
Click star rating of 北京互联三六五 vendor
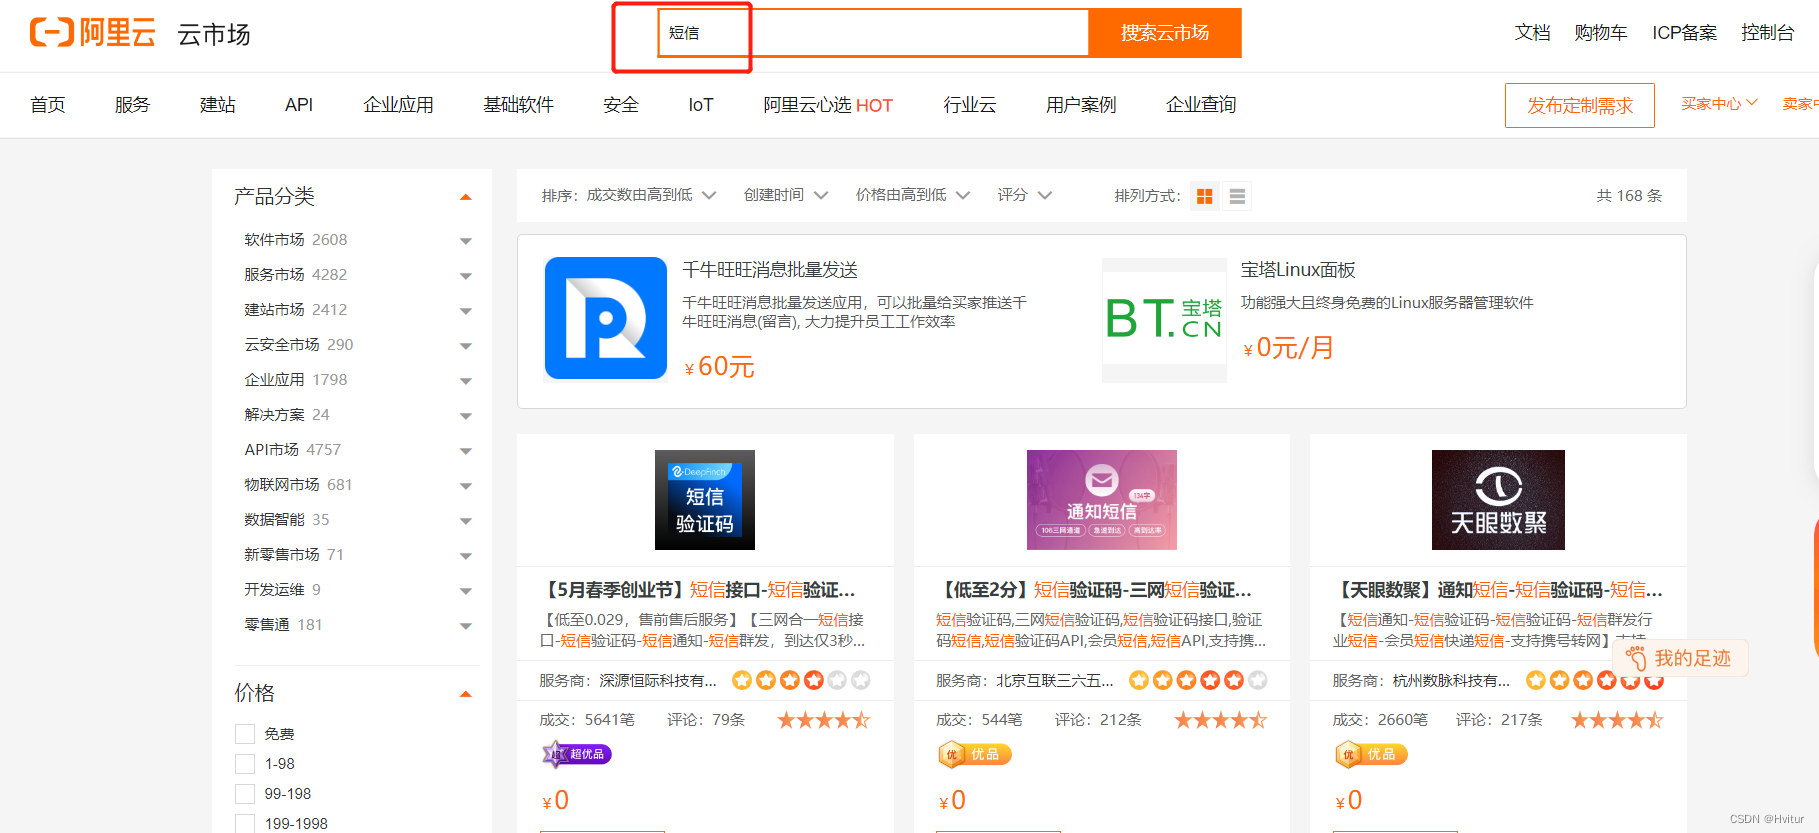point(1198,681)
